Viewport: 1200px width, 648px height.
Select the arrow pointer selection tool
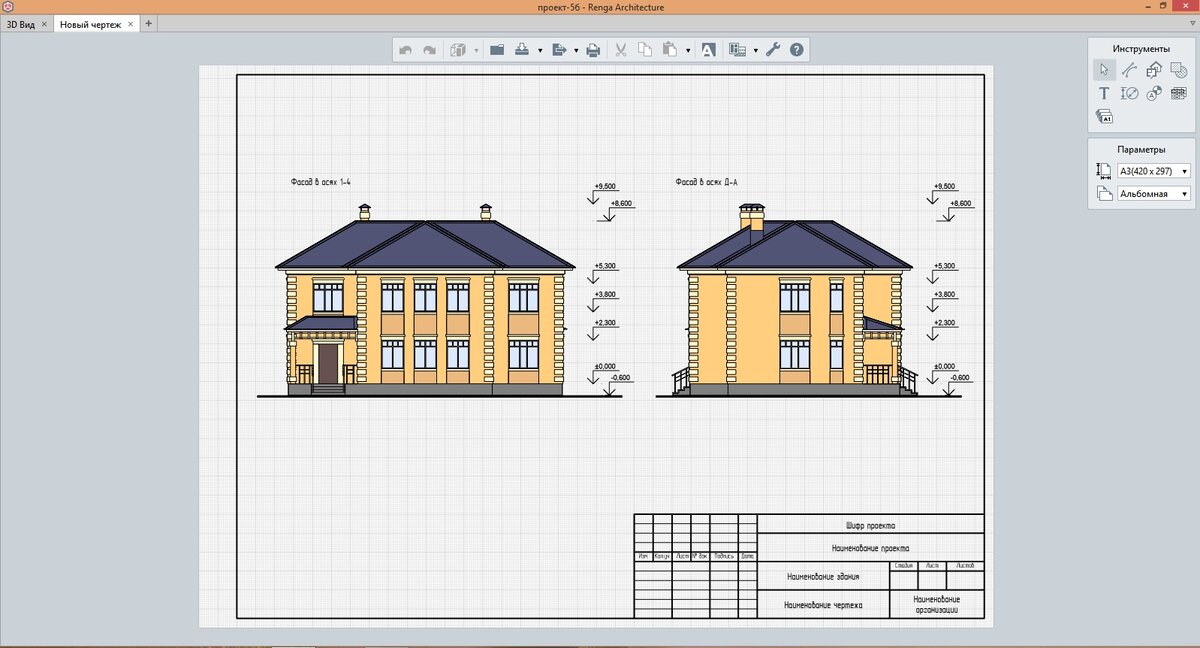click(1104, 70)
